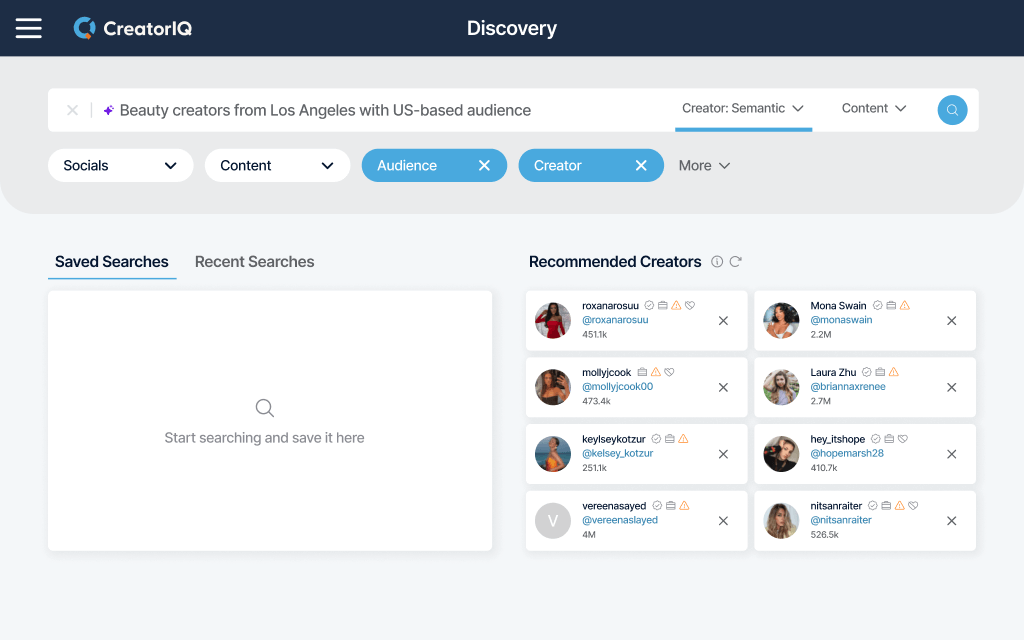Click the verified badge on vereenasayed's card
This screenshot has width=1024, height=640.
tap(656, 504)
